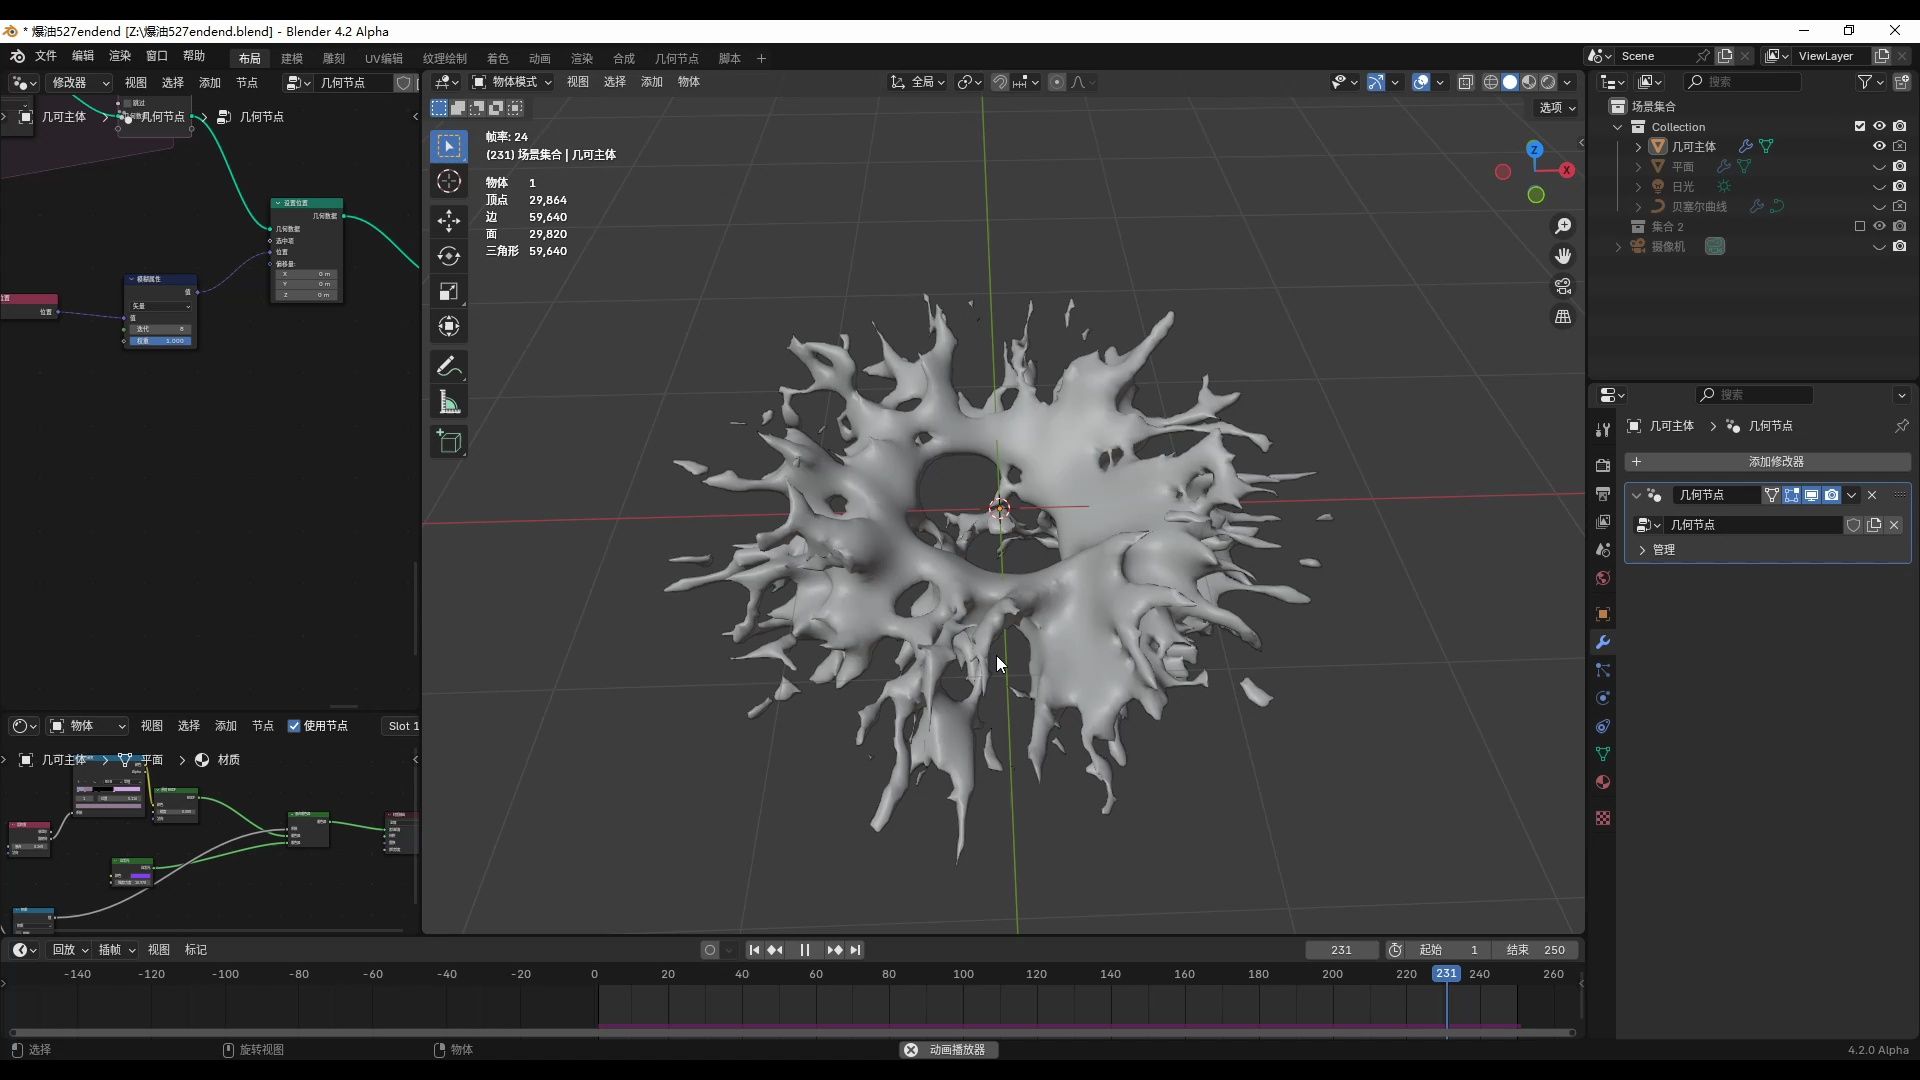Open the 编辑 menu
The height and width of the screenshot is (1080, 1920).
coord(83,56)
